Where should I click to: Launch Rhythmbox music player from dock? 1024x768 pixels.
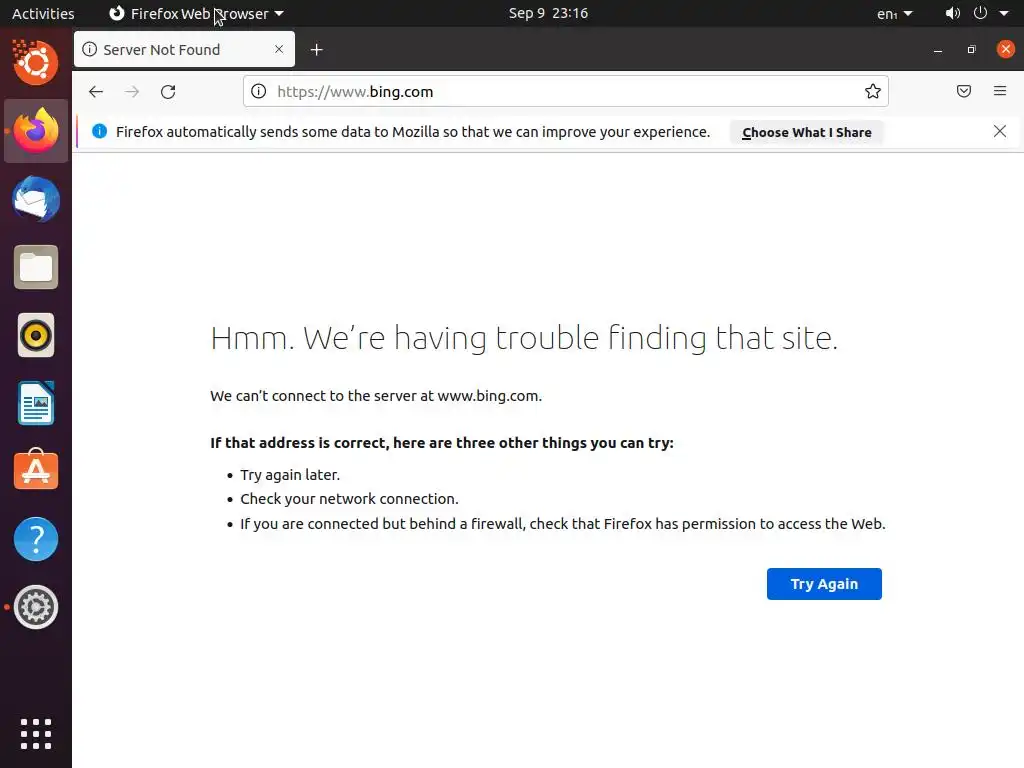36,336
